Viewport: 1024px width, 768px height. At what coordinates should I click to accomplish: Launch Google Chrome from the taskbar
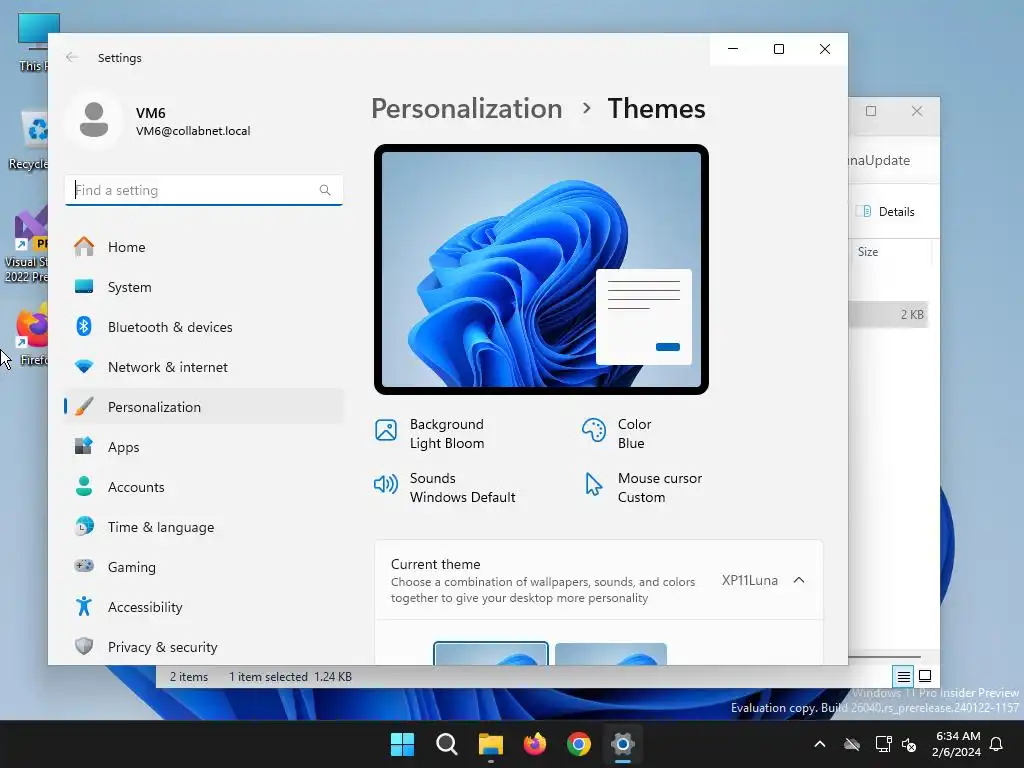(579, 744)
